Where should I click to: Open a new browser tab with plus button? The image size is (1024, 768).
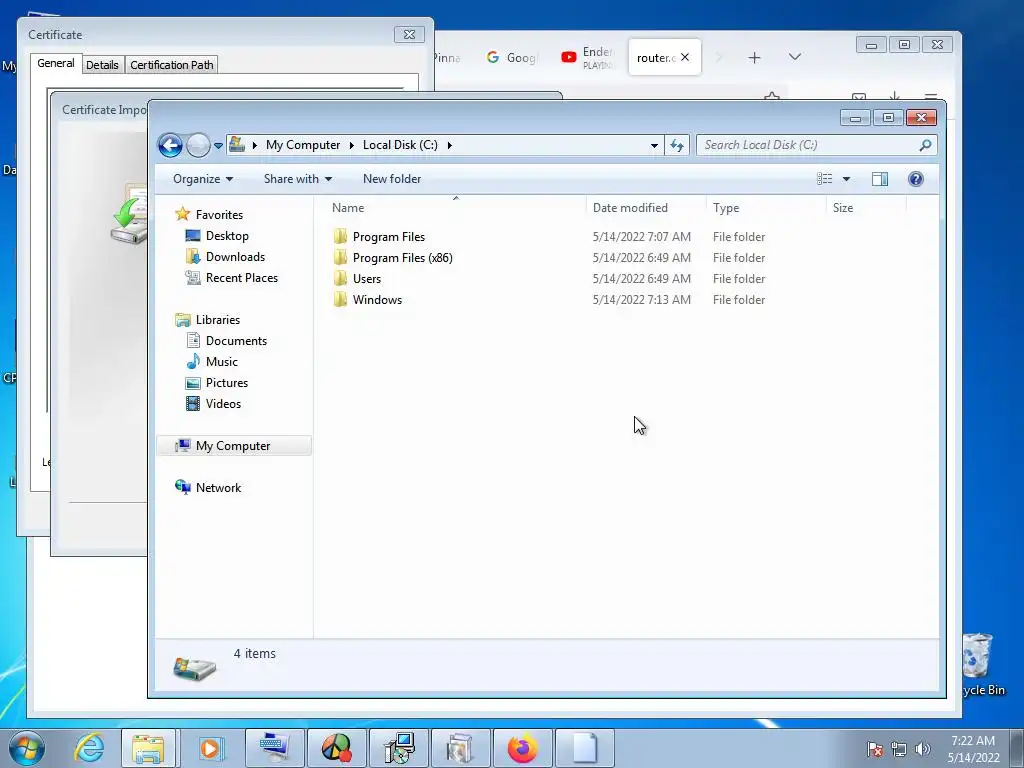pos(754,57)
